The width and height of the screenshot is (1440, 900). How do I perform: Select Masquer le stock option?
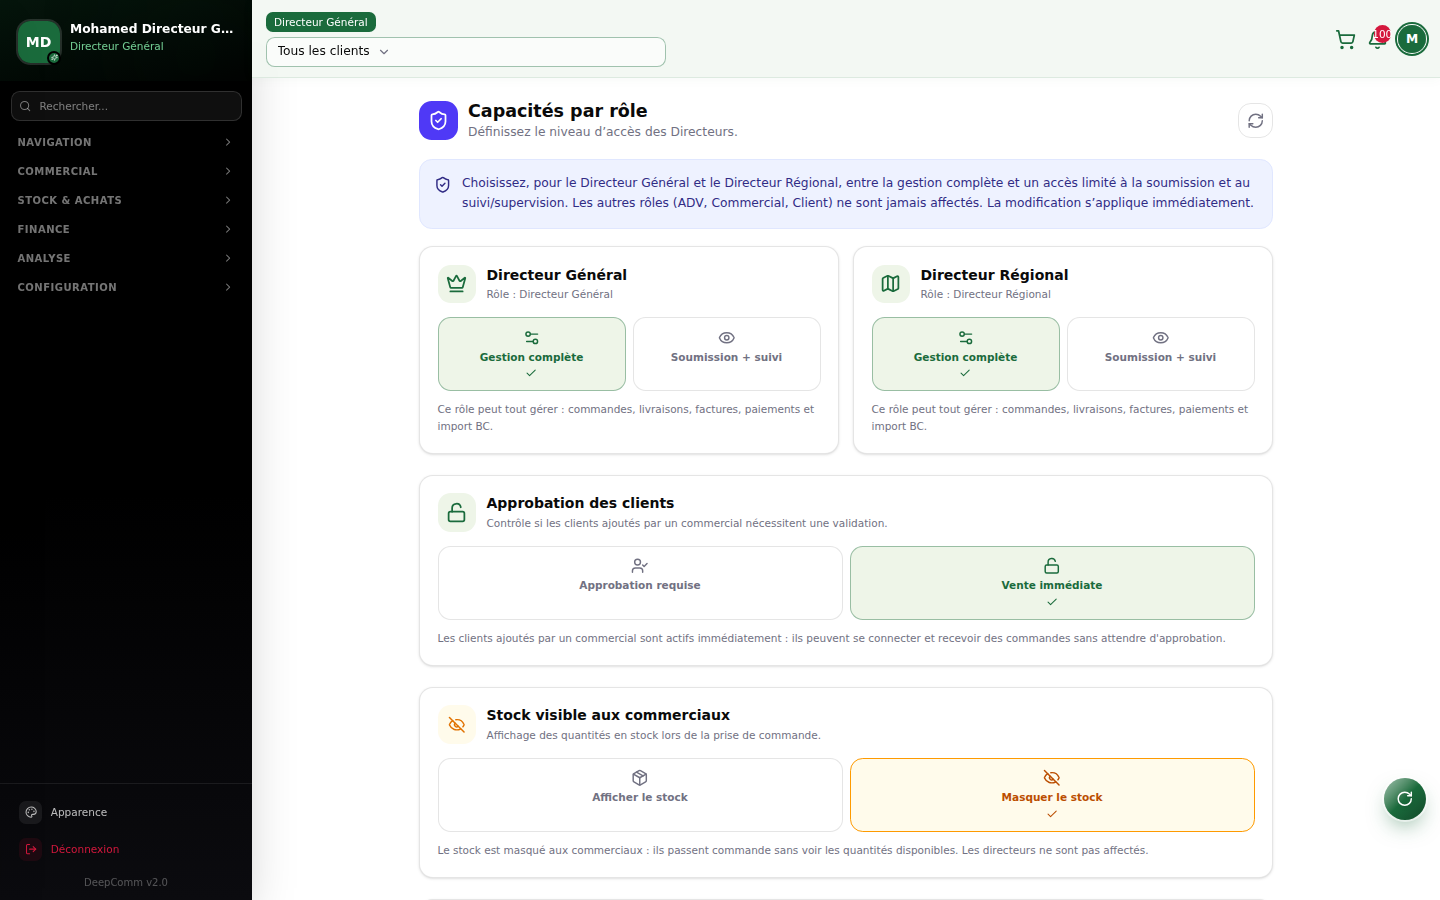1052,795
